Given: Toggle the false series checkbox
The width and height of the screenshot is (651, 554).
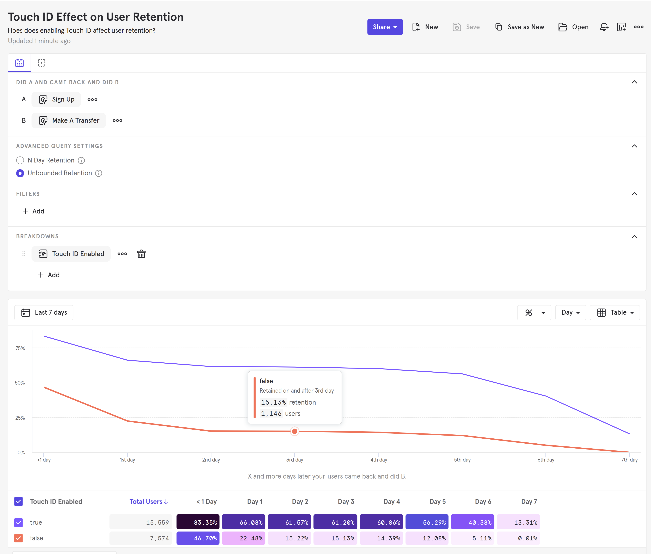Looking at the screenshot, I should tap(18, 538).
